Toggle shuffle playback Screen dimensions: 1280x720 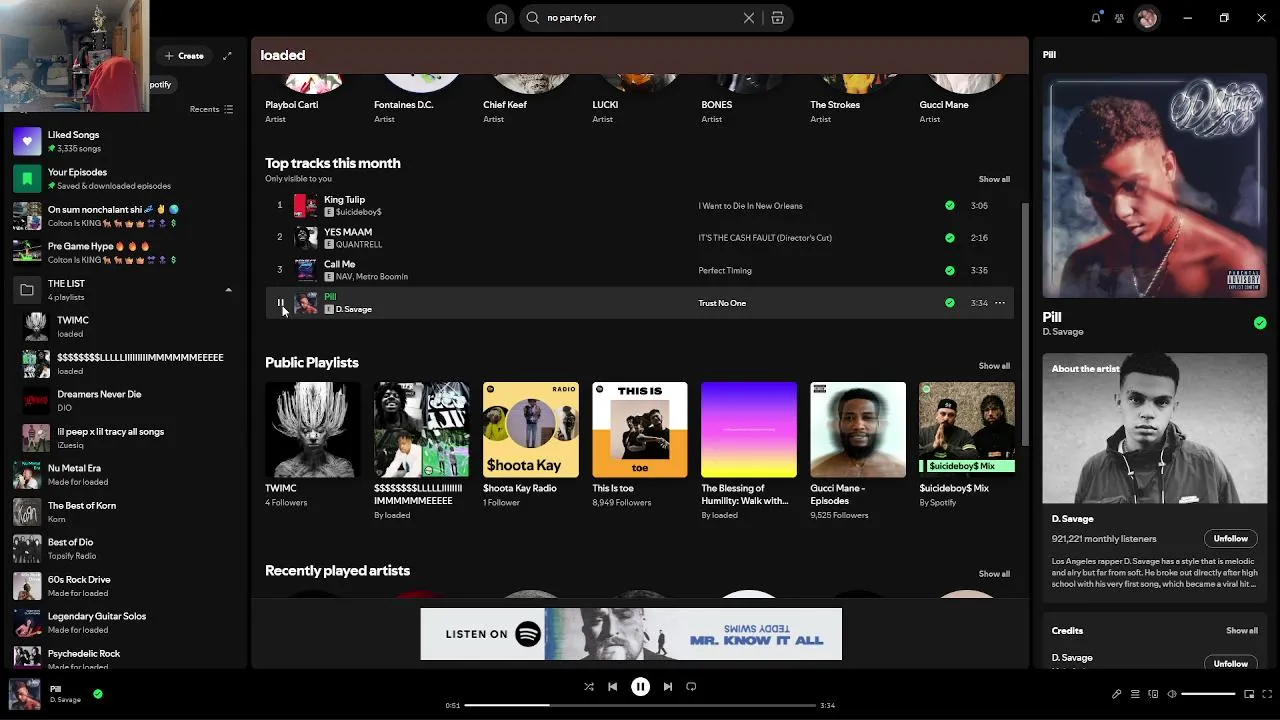coord(589,687)
